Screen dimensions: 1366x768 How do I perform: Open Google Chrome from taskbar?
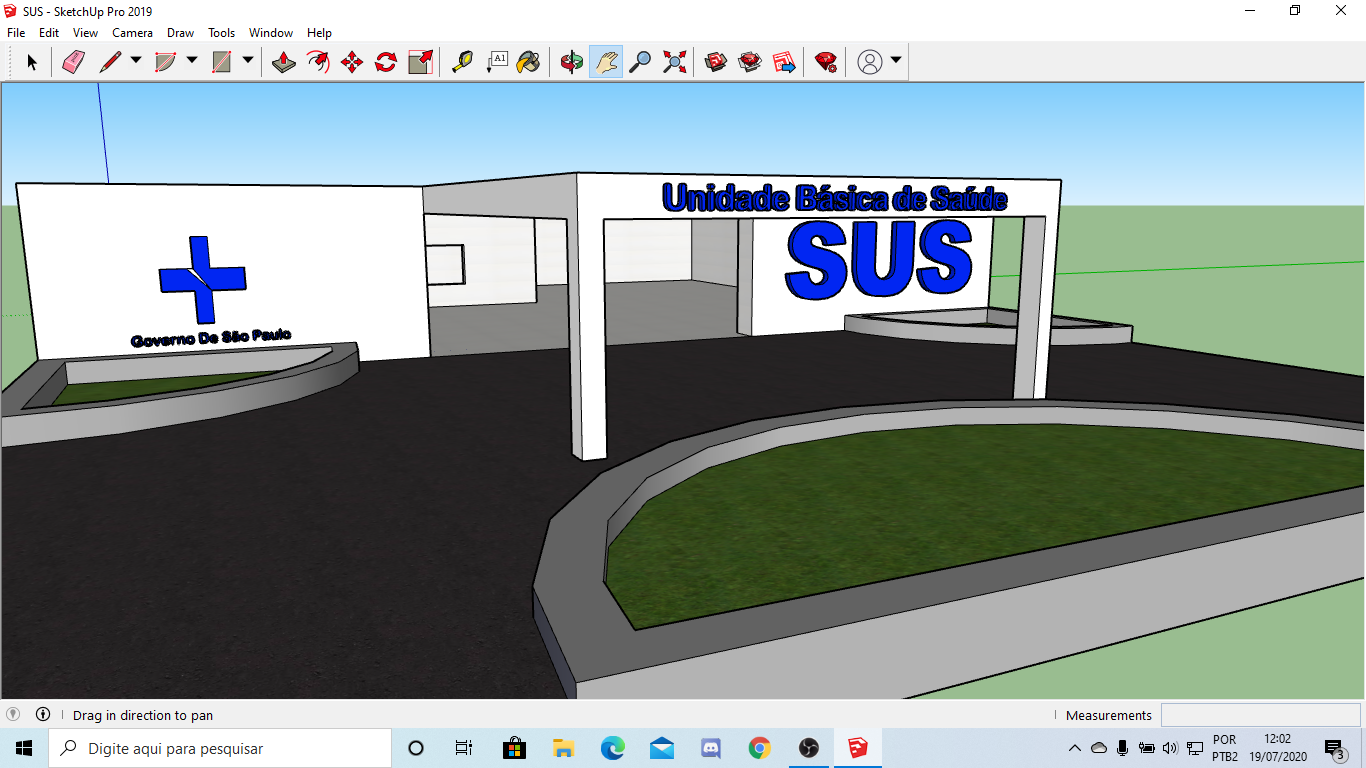[x=760, y=748]
